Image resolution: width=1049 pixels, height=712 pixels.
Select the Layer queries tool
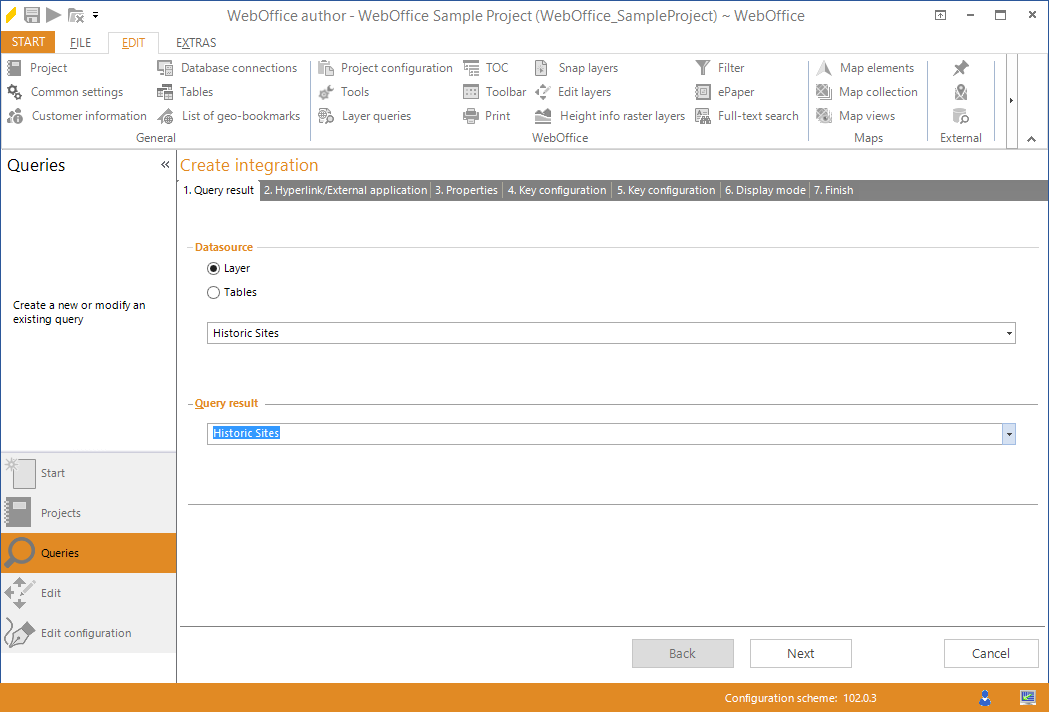tap(375, 115)
